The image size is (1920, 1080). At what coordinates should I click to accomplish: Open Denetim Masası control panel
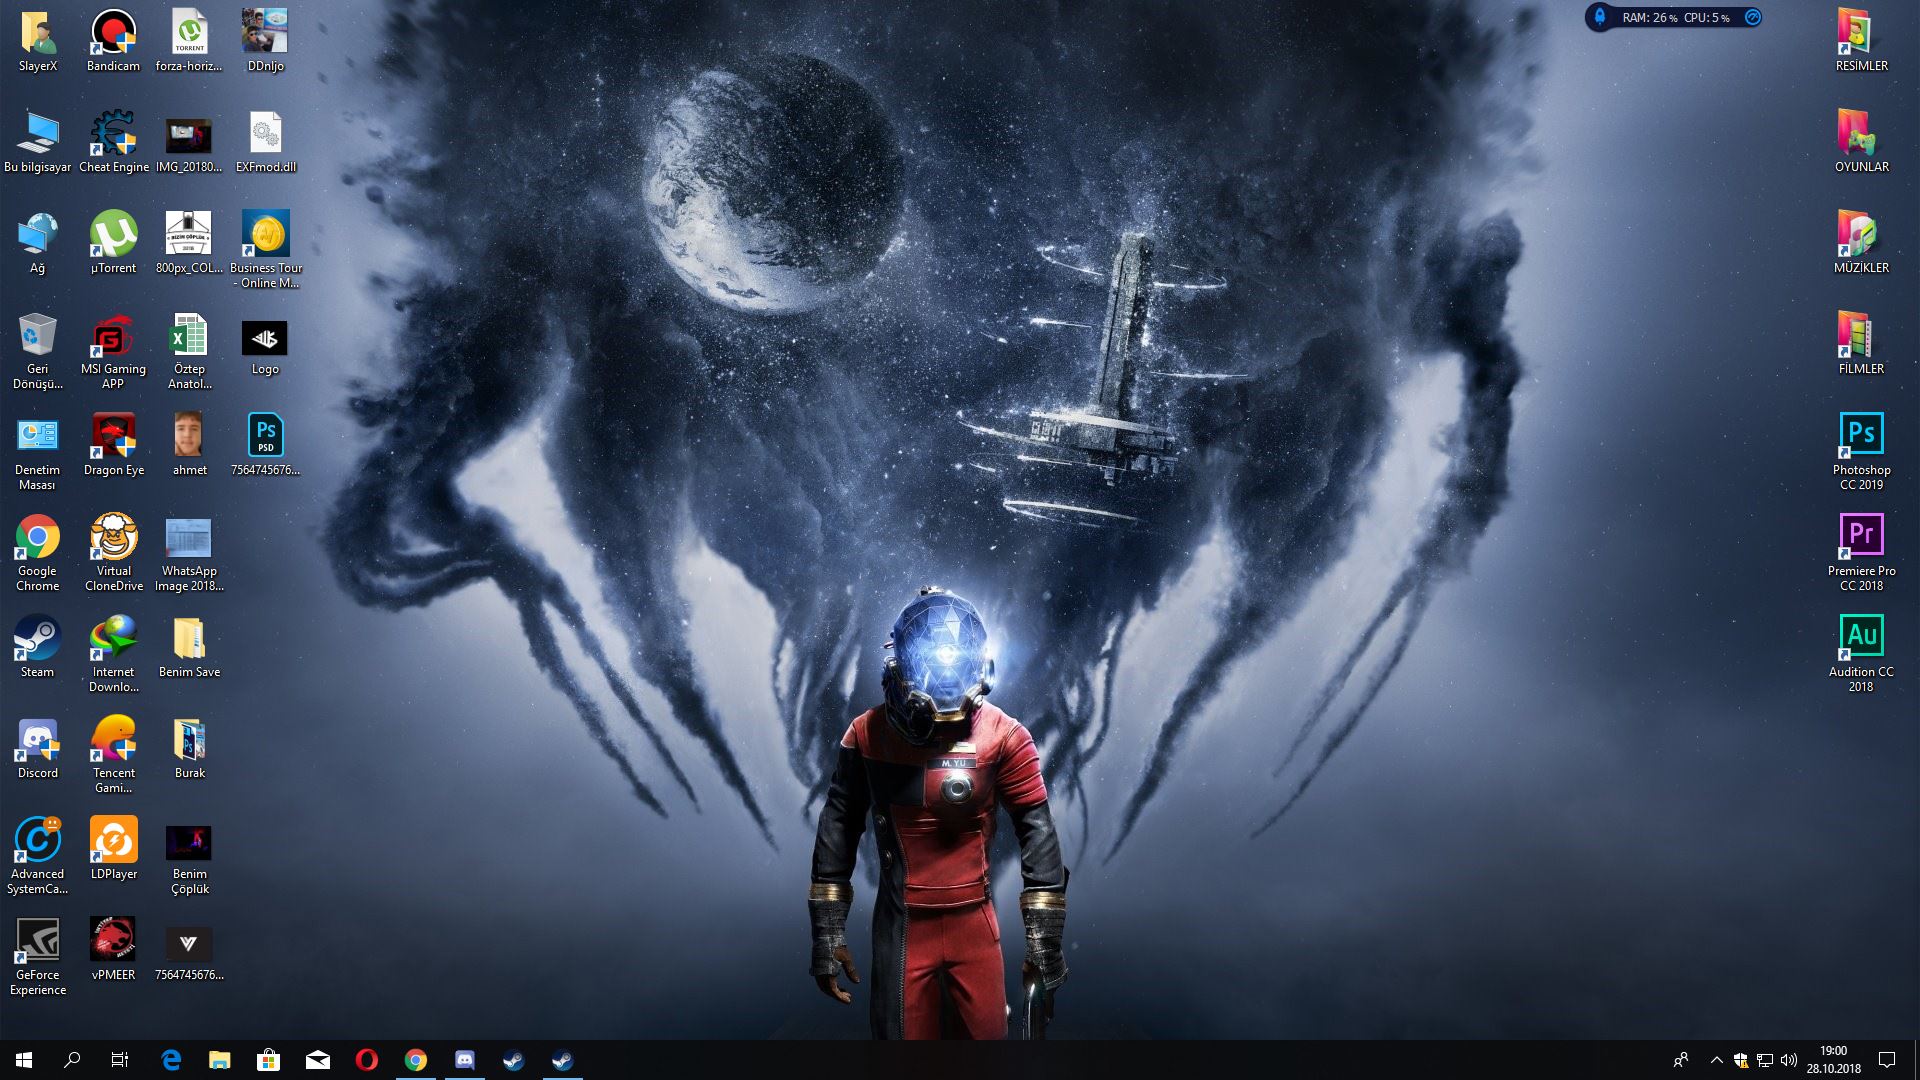pyautogui.click(x=38, y=451)
